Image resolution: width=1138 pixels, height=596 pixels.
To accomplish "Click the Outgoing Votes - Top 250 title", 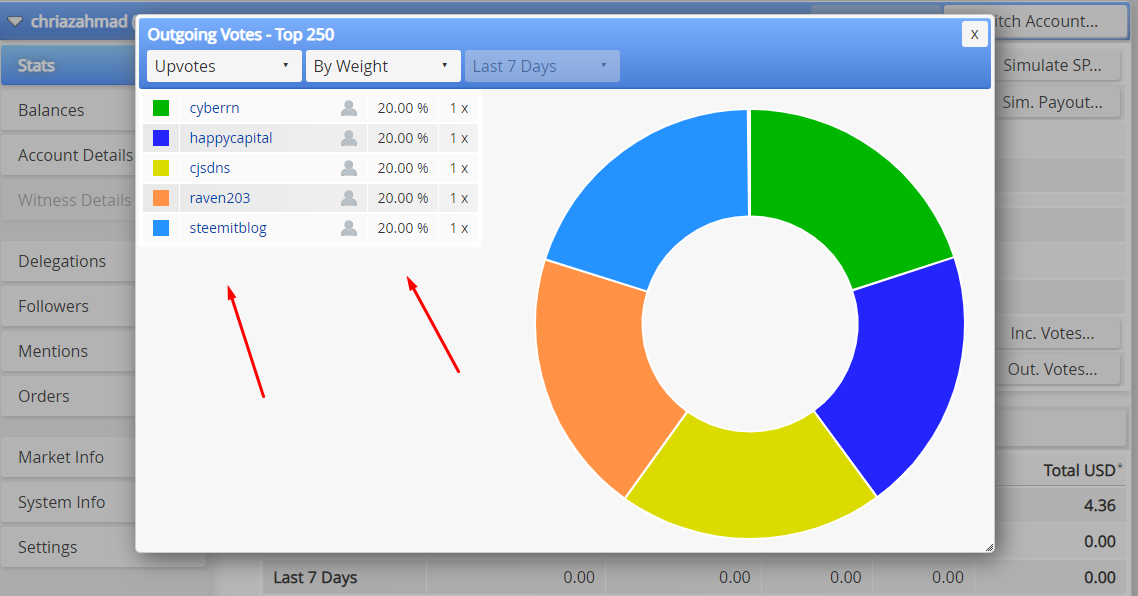I will click(x=241, y=35).
